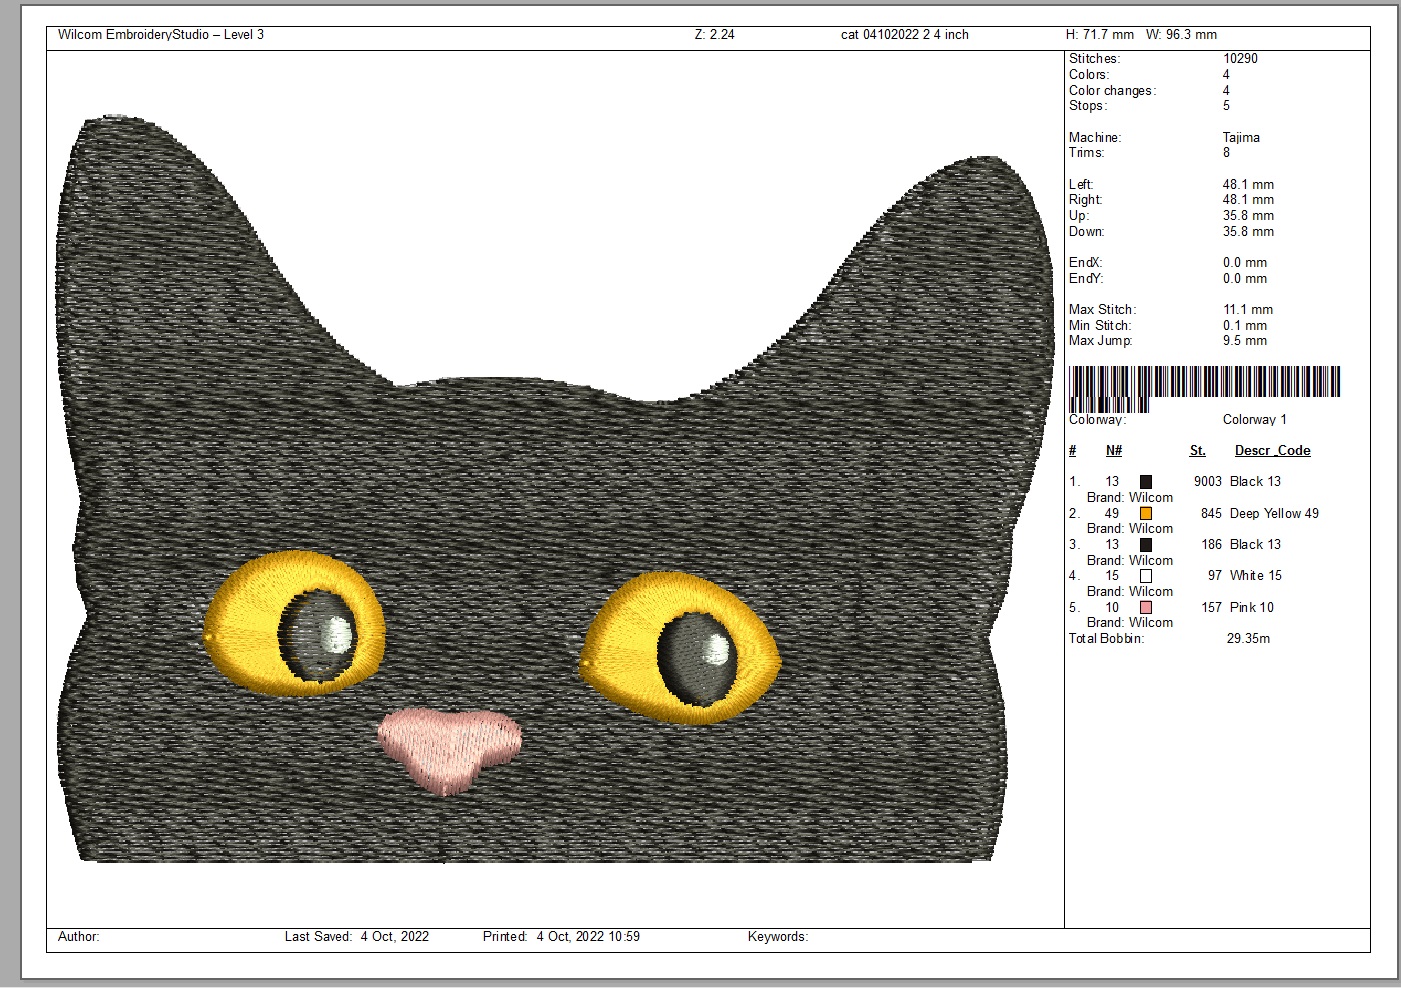1401x989 pixels.
Task: Click the Deep Yellow 49 color swatch
Action: coord(1146,513)
